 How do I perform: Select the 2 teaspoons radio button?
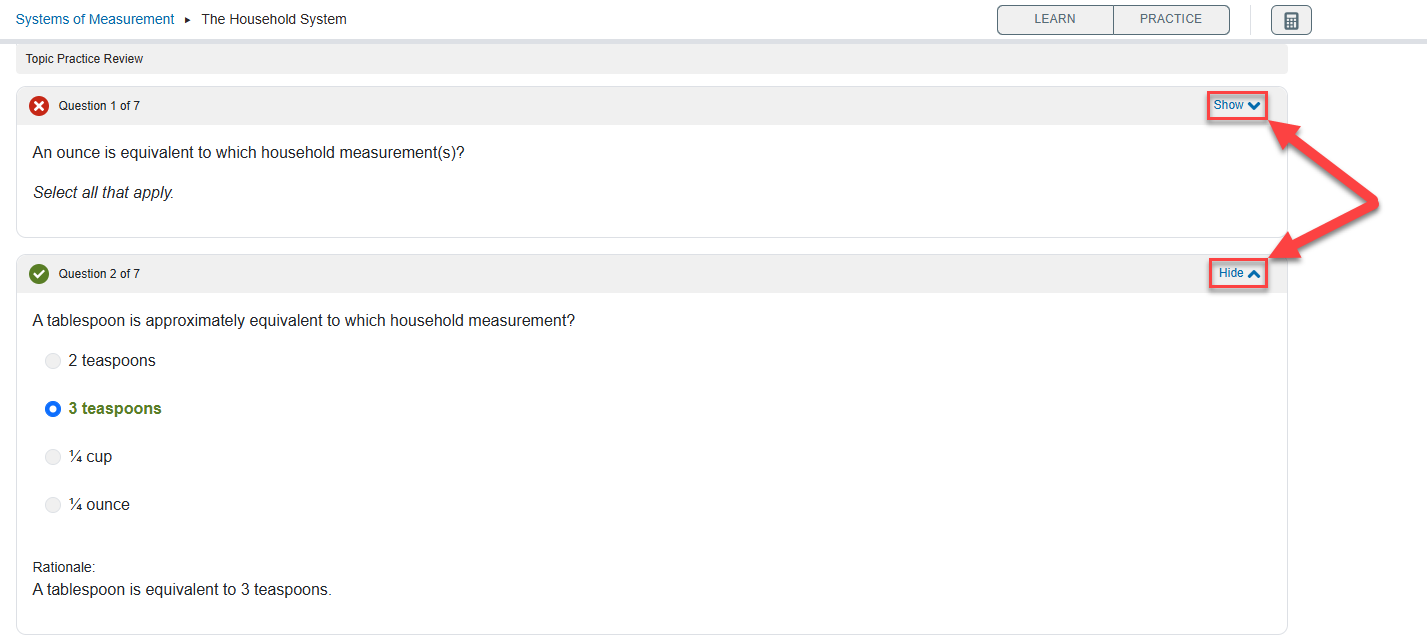tap(53, 361)
